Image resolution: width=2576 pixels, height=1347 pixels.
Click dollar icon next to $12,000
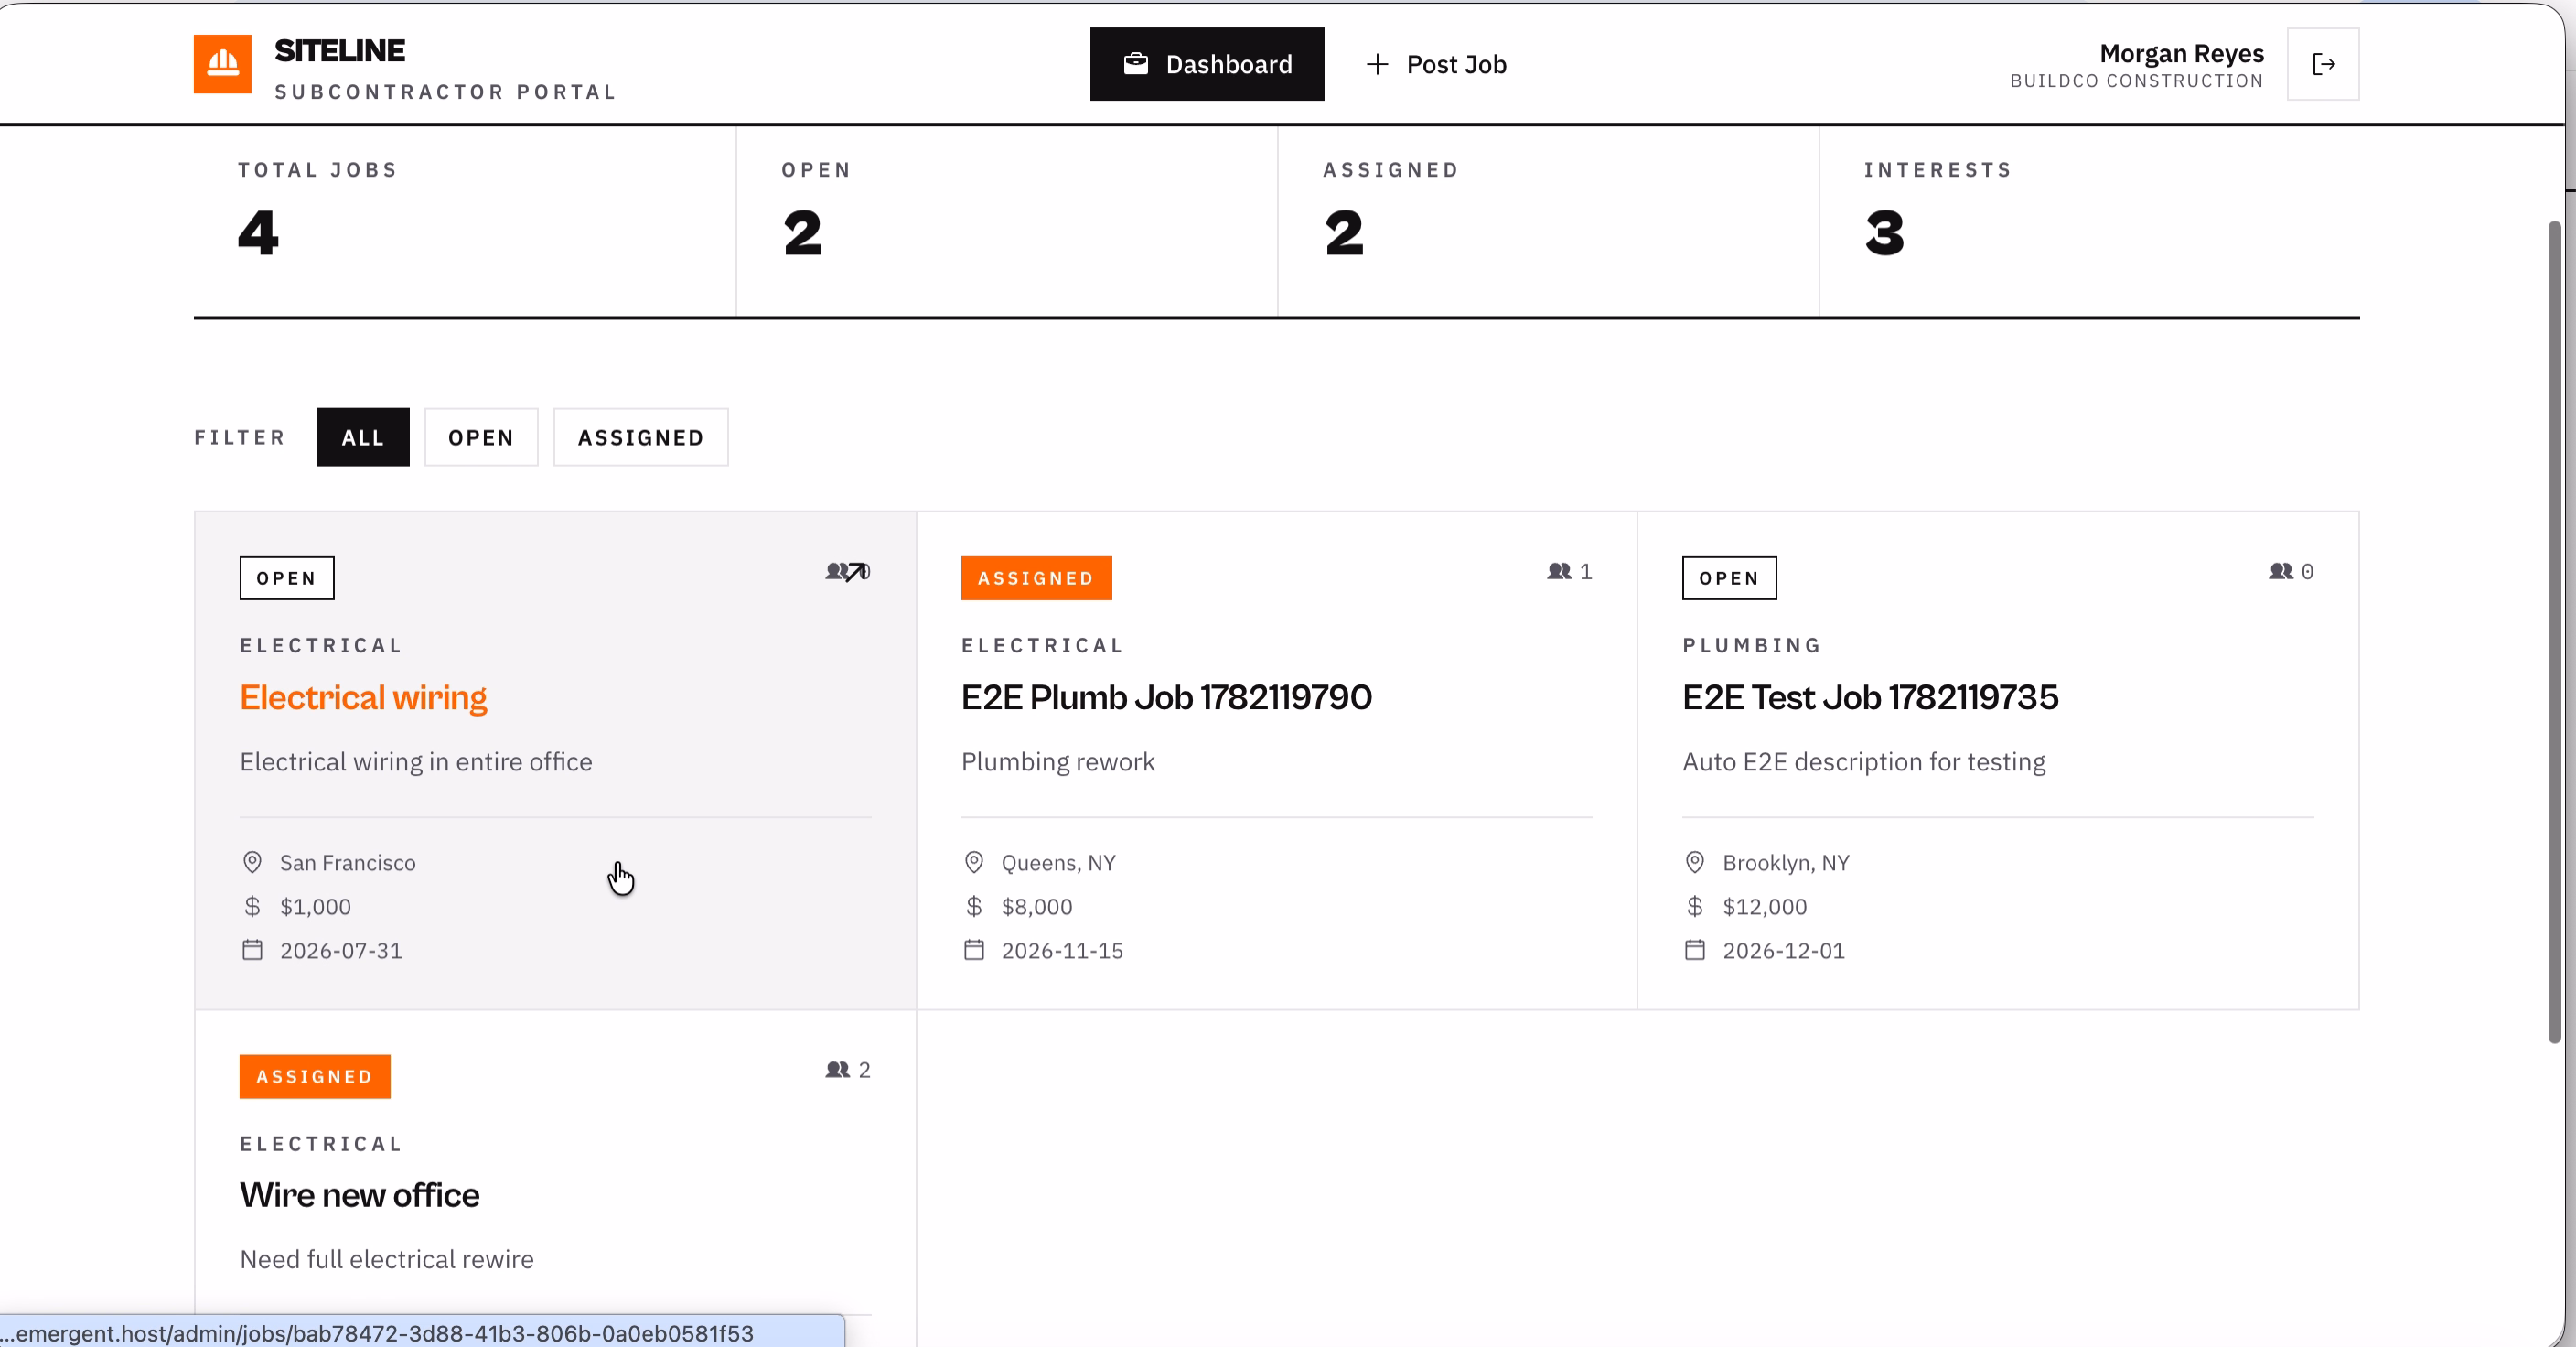click(x=1695, y=906)
